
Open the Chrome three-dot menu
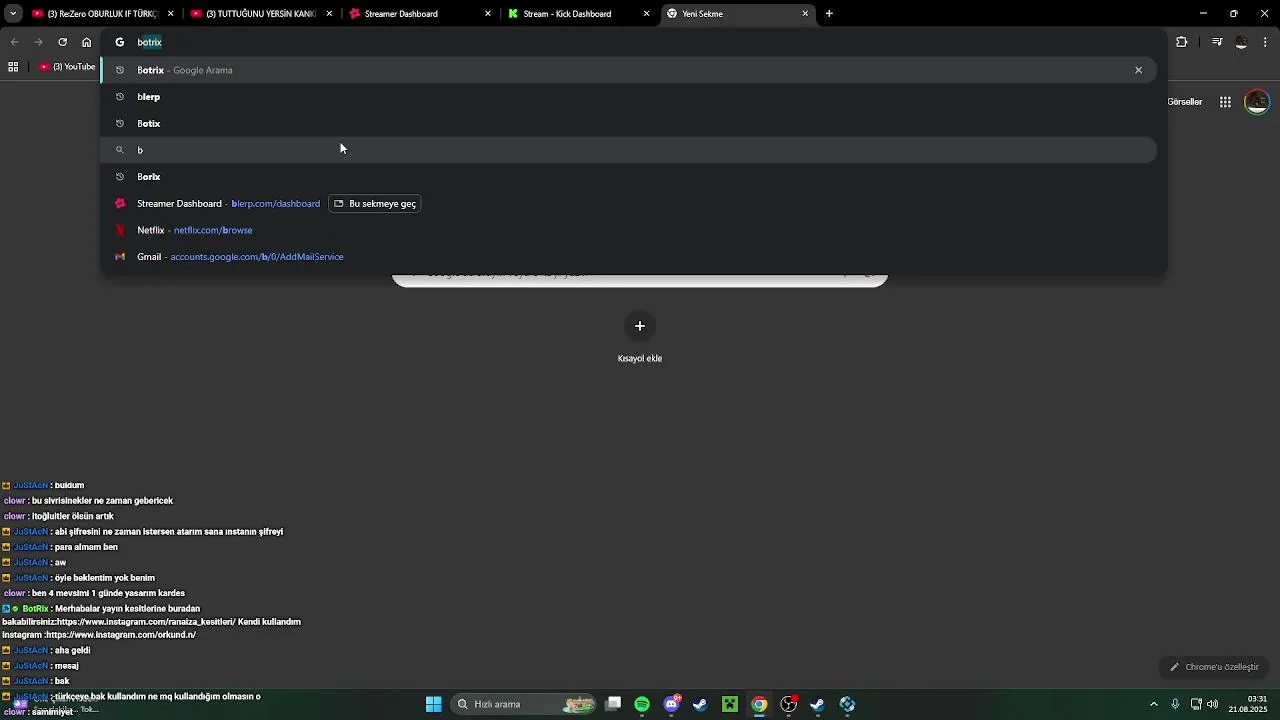click(1266, 42)
